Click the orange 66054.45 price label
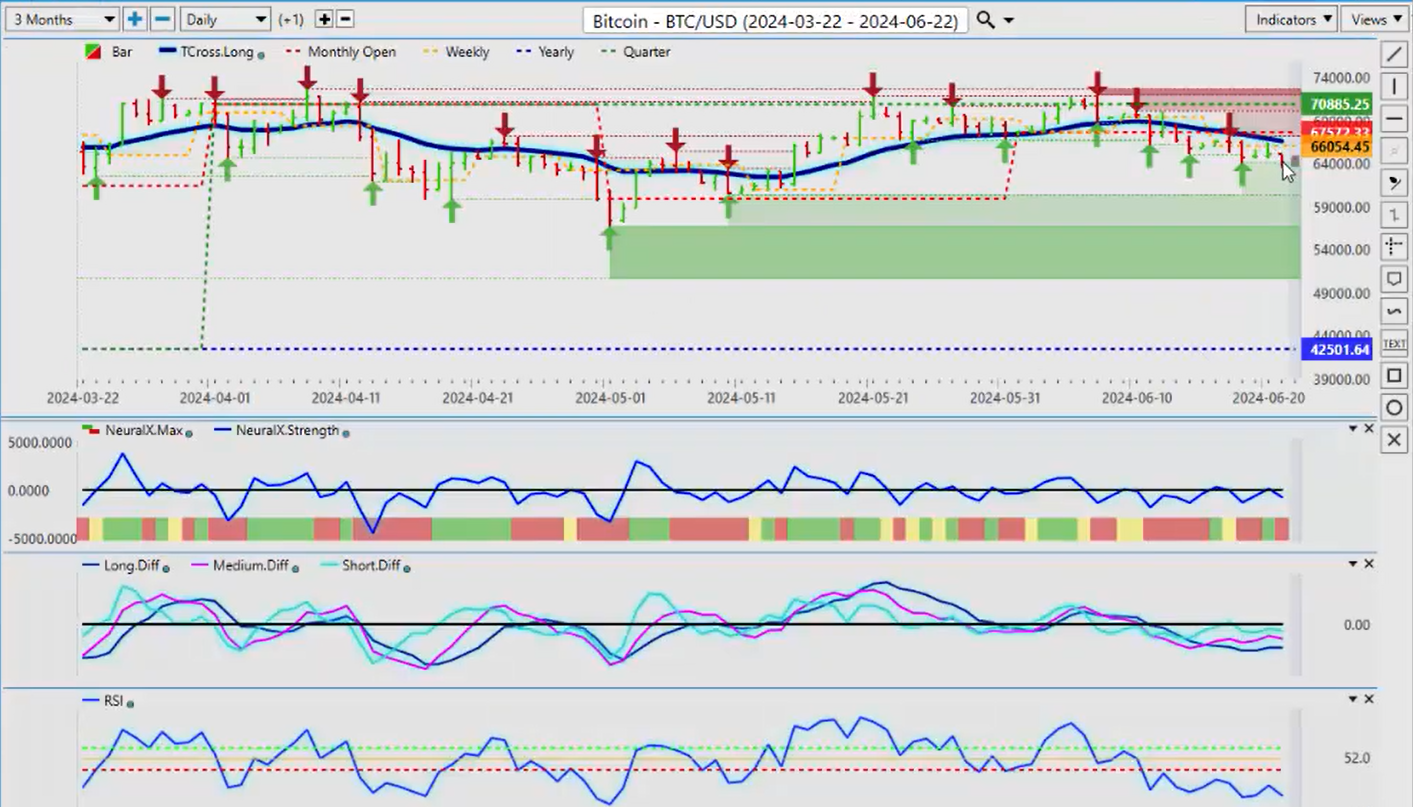This screenshot has width=1413, height=807. point(1336,147)
